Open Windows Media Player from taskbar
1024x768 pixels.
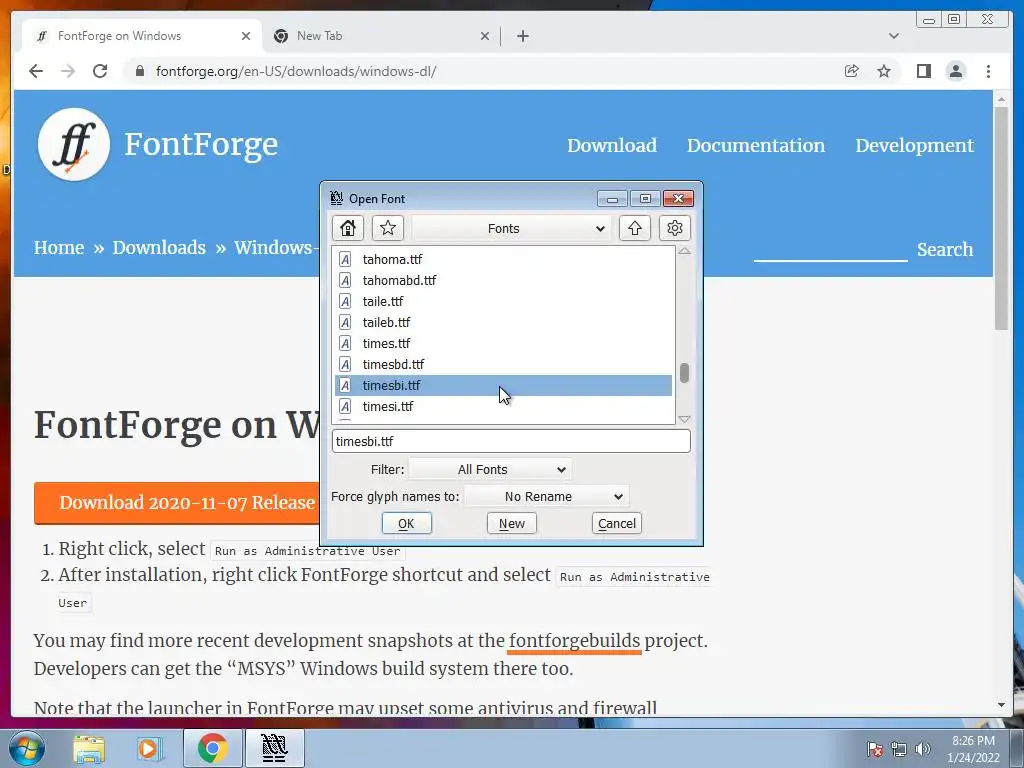pyautogui.click(x=149, y=748)
